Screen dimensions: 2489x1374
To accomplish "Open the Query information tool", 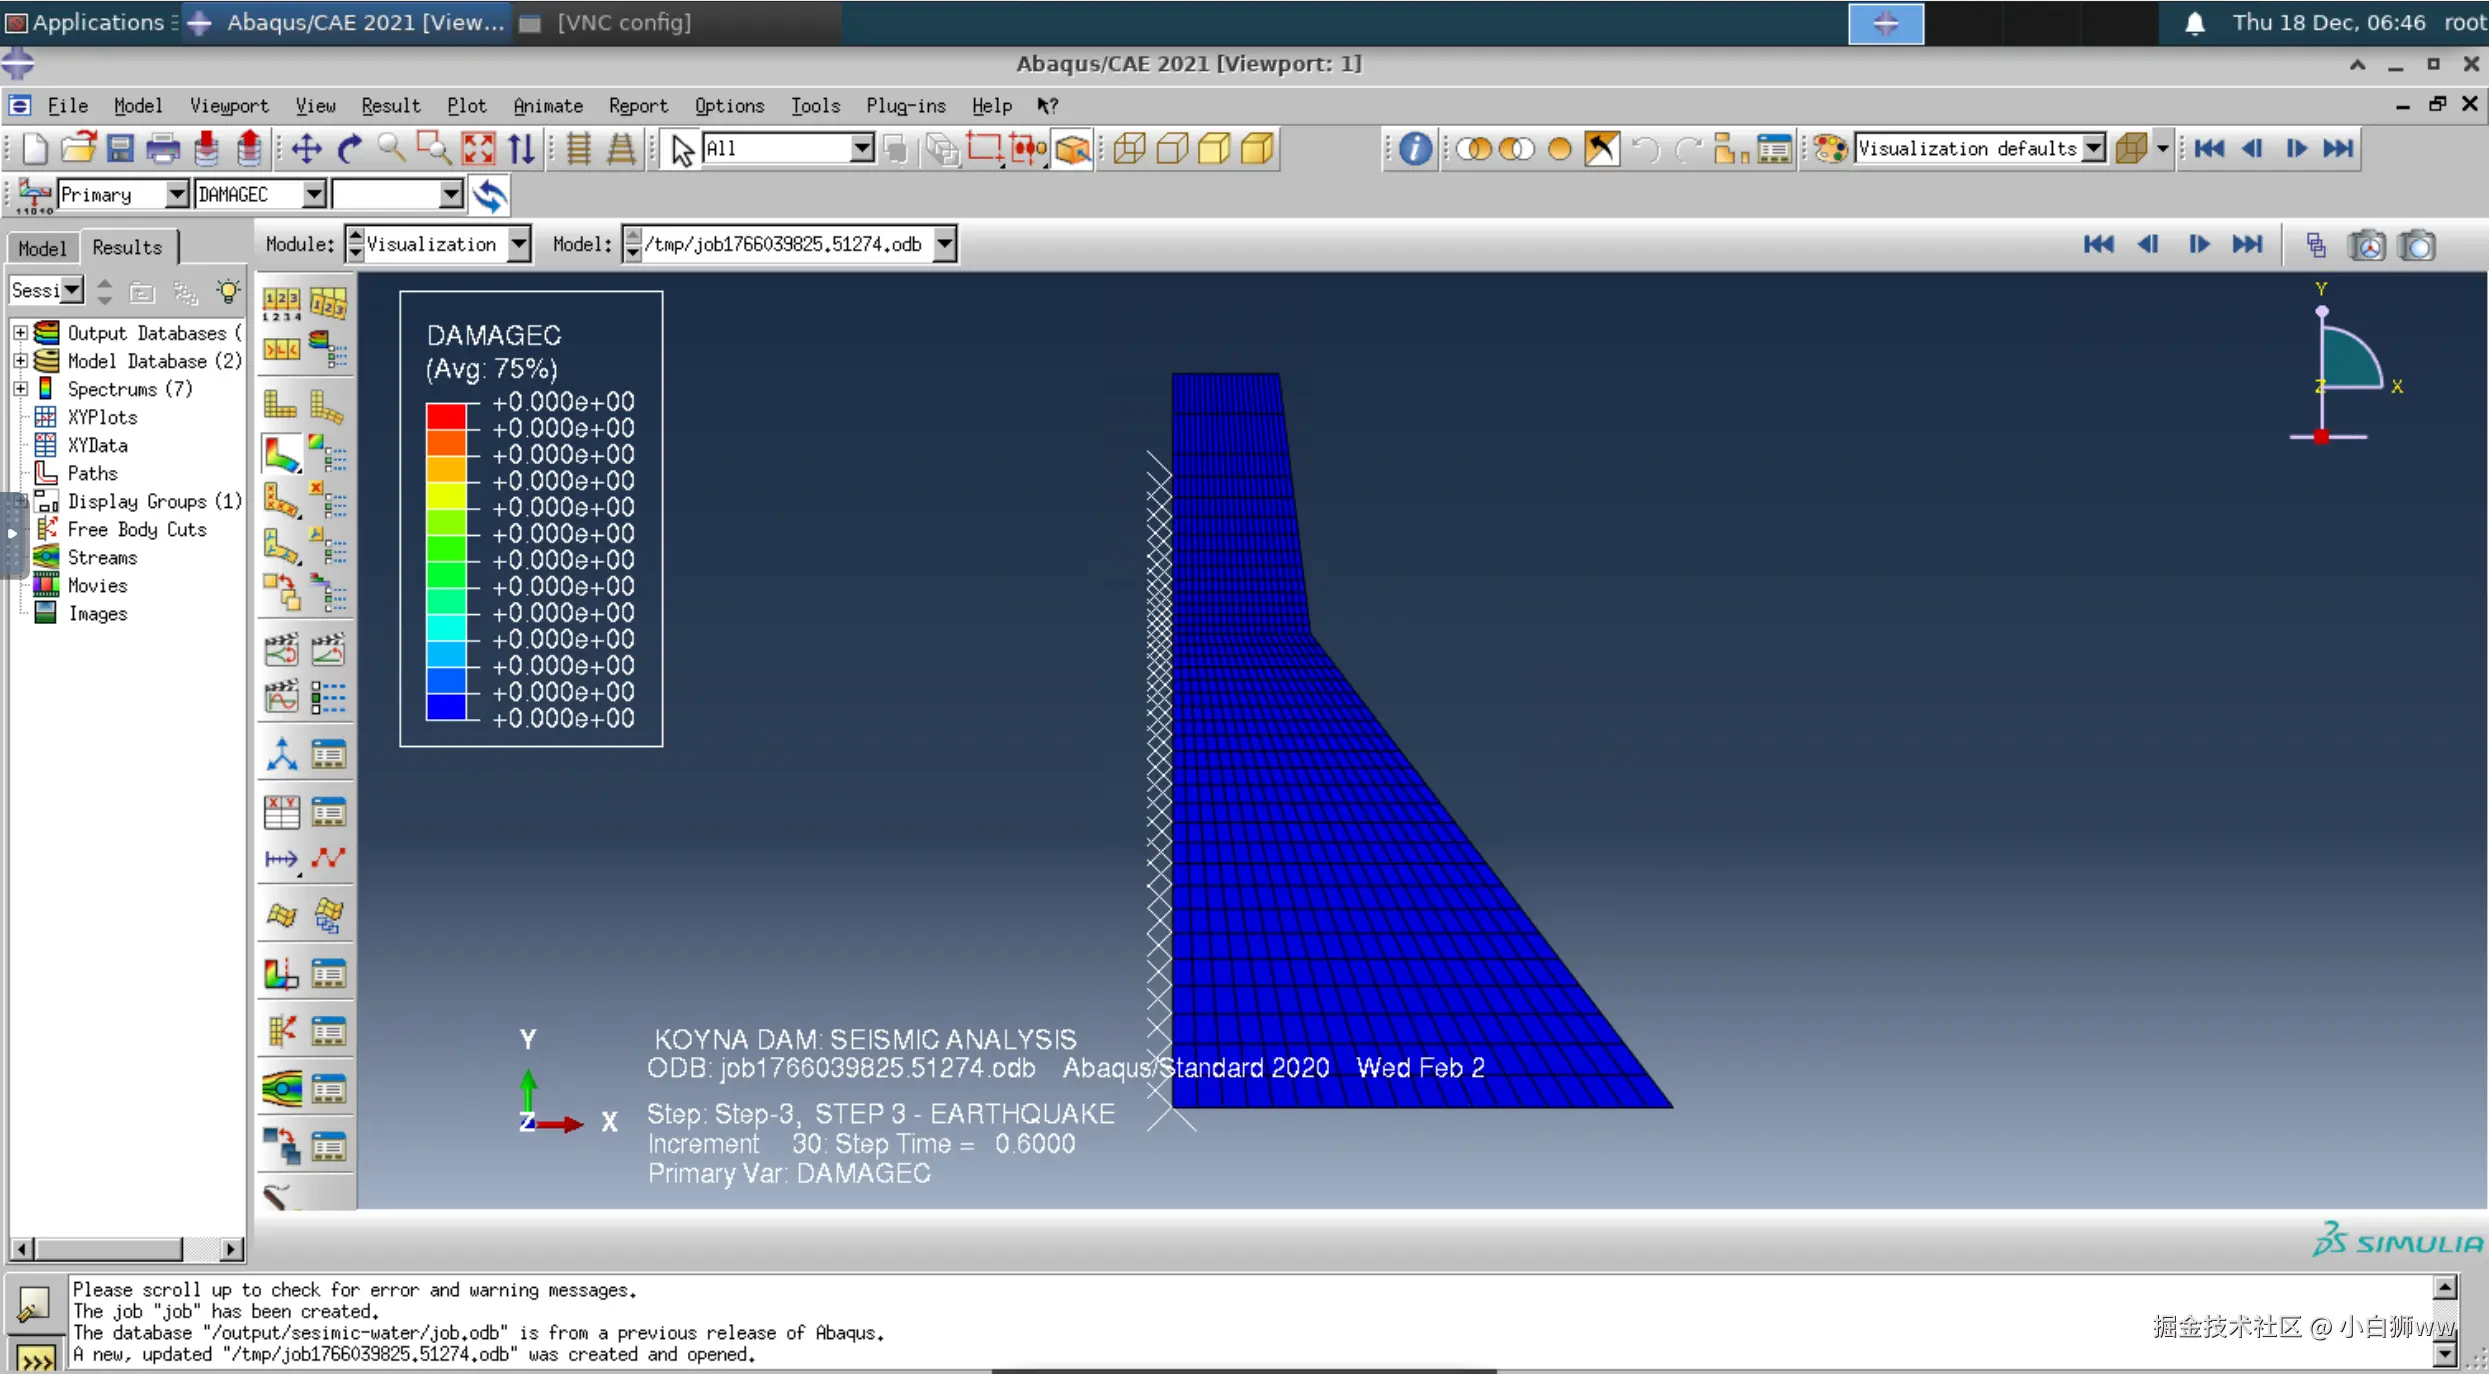I will (1414, 149).
